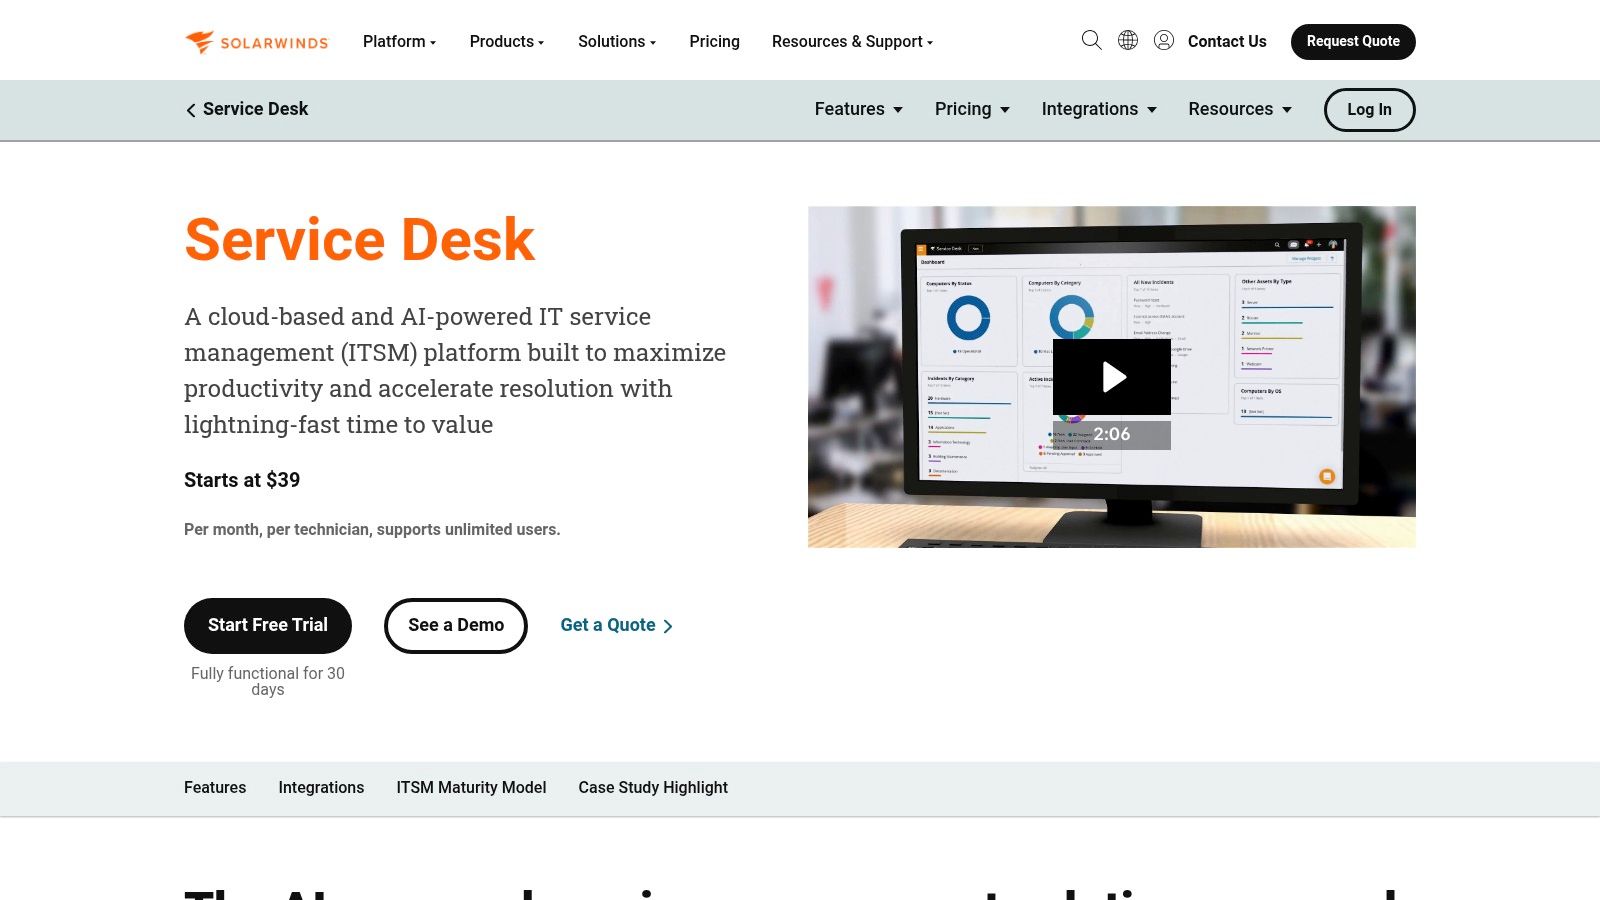Expand the Platform menu
The image size is (1600, 900).
400,42
